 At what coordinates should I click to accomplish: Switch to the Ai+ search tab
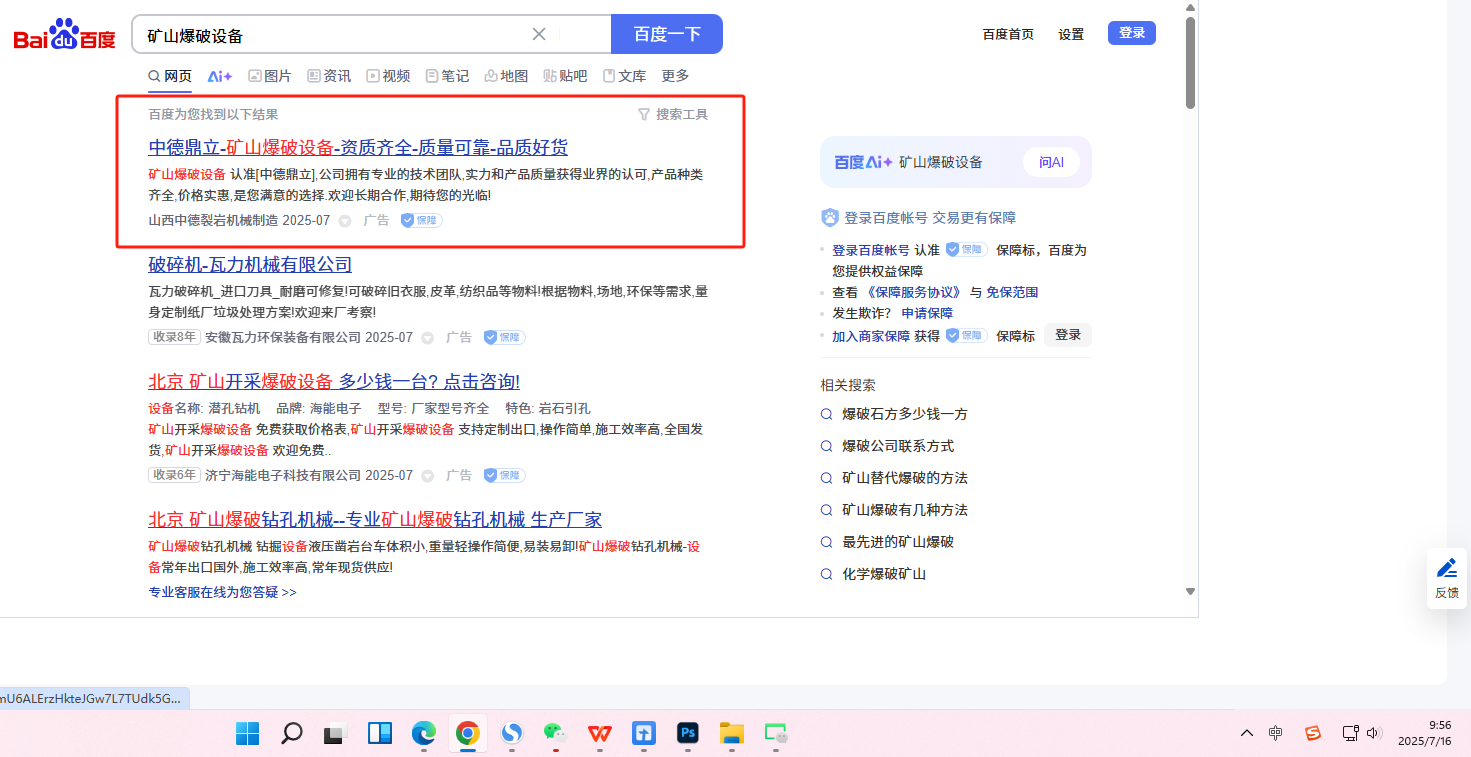point(220,76)
